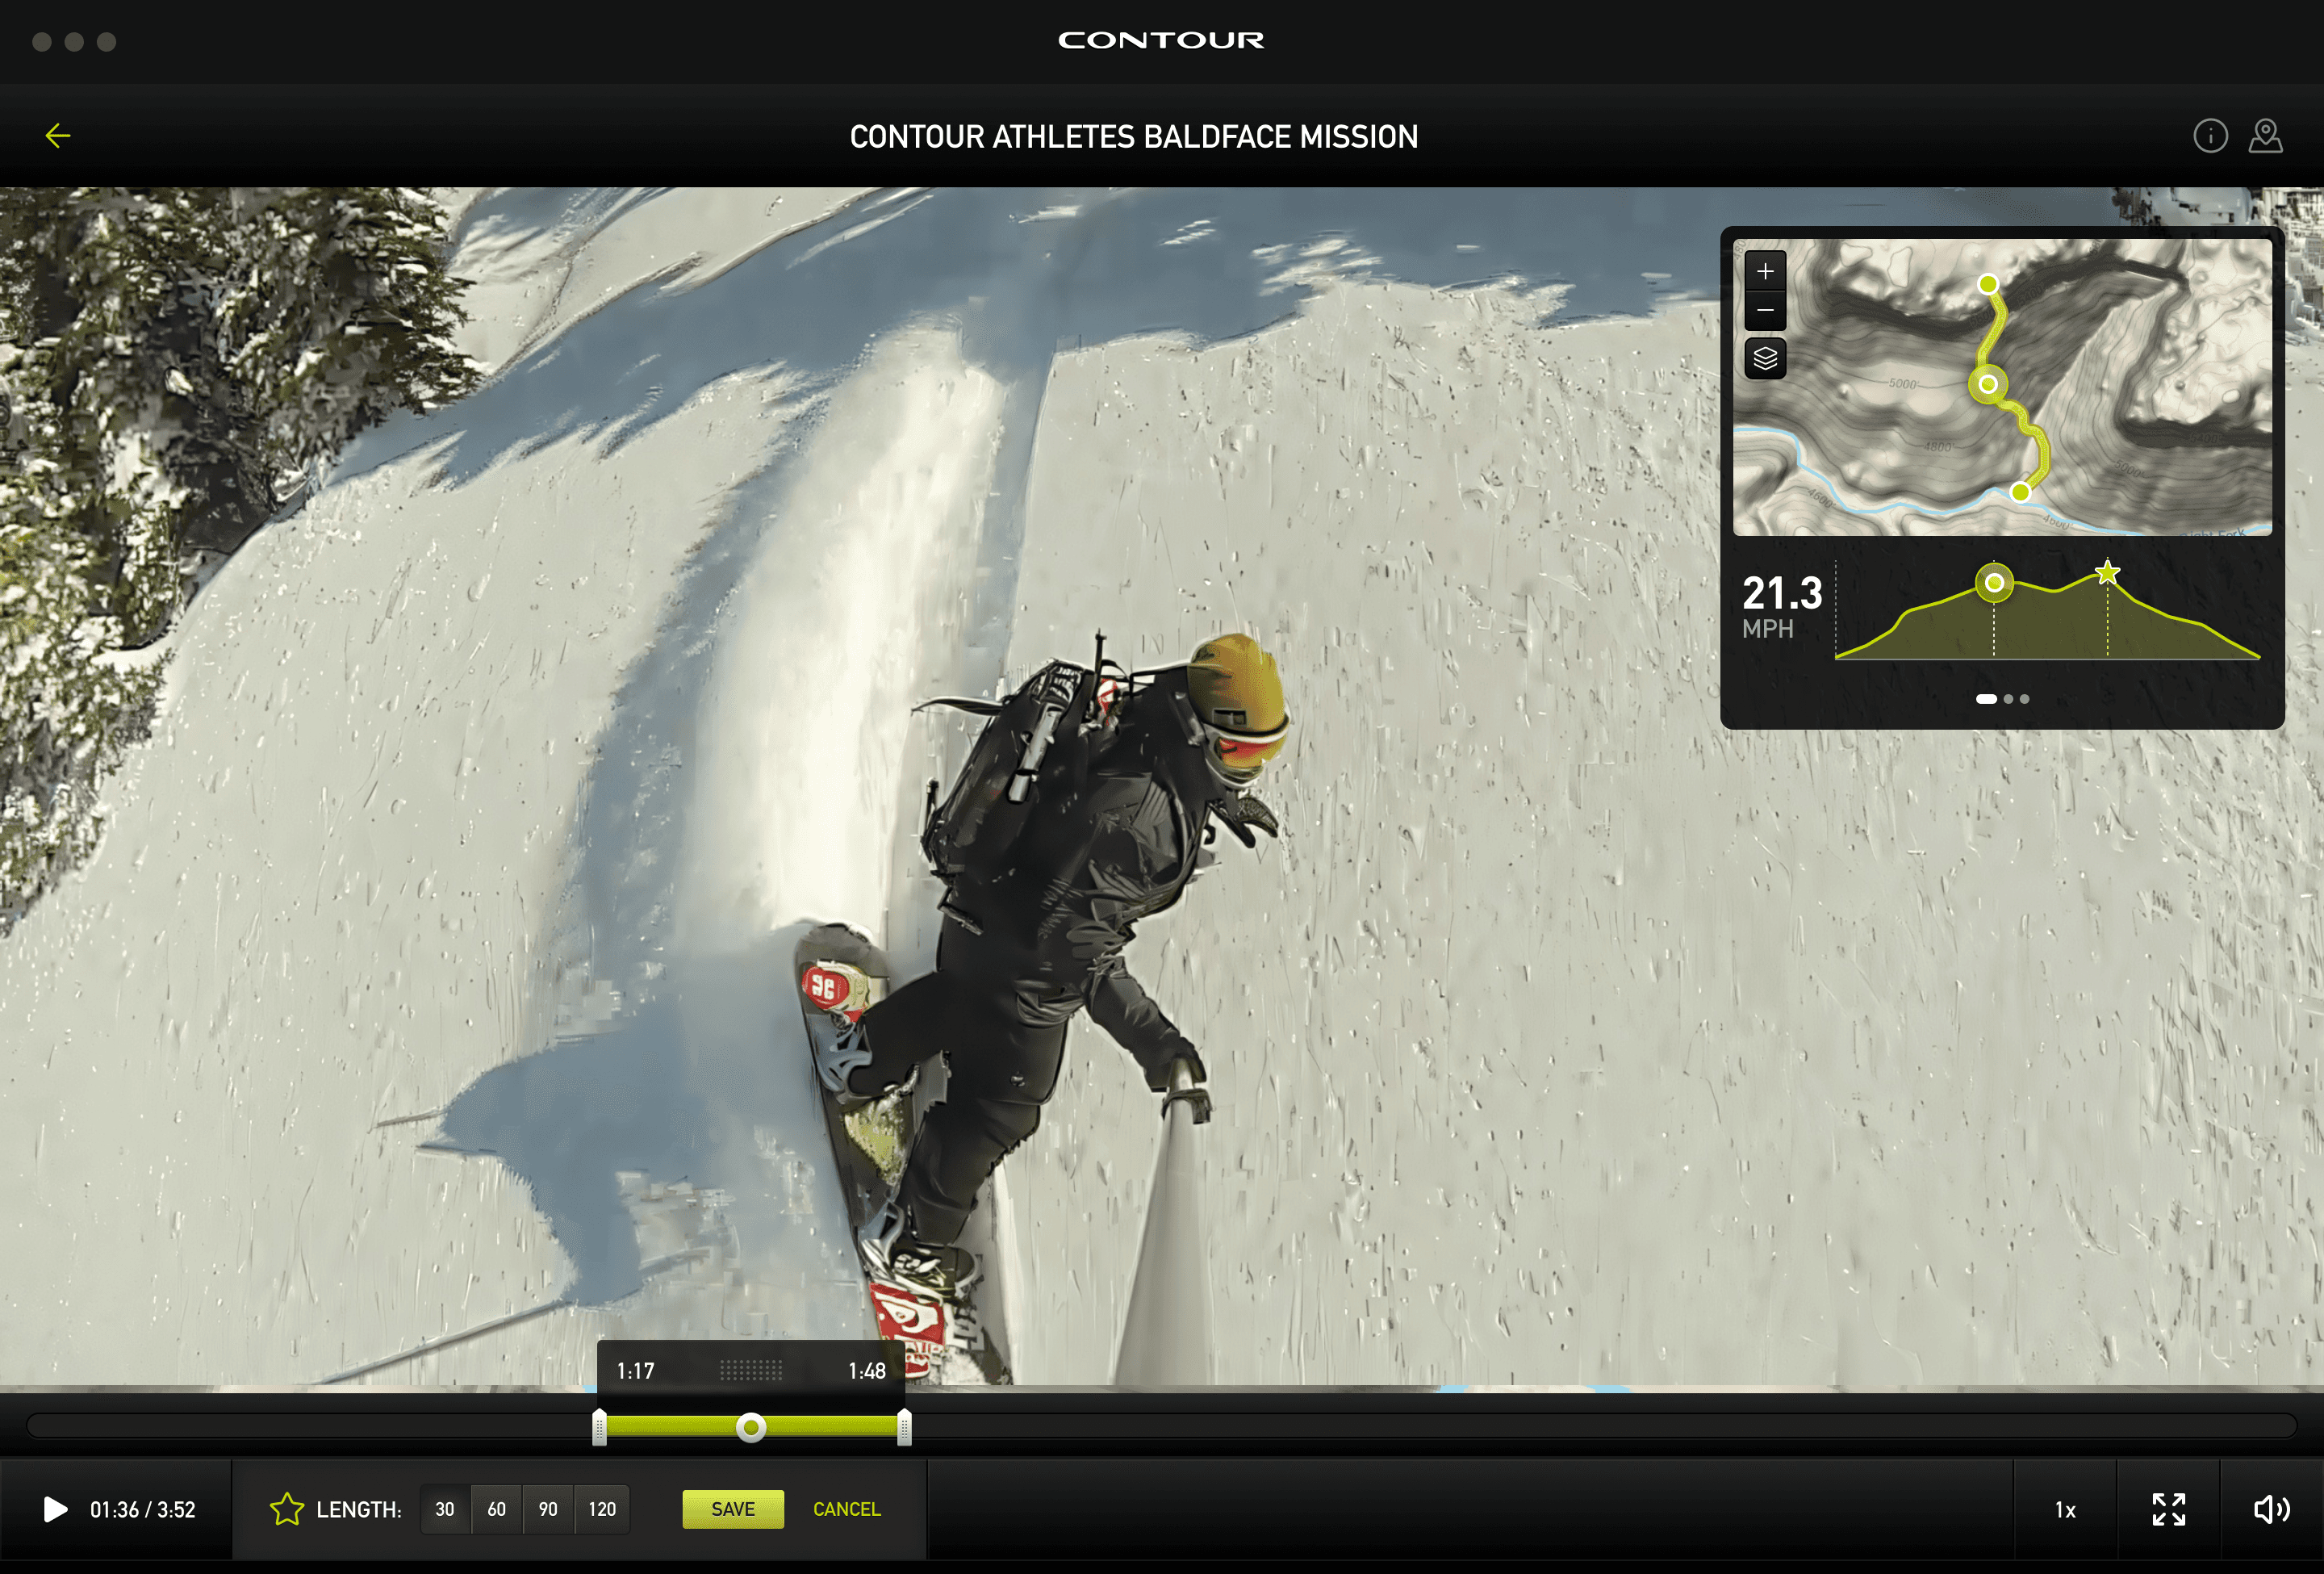Screen dimensions: 2324x1574
Task: Cancel the highlight editing
Action: (846, 1509)
